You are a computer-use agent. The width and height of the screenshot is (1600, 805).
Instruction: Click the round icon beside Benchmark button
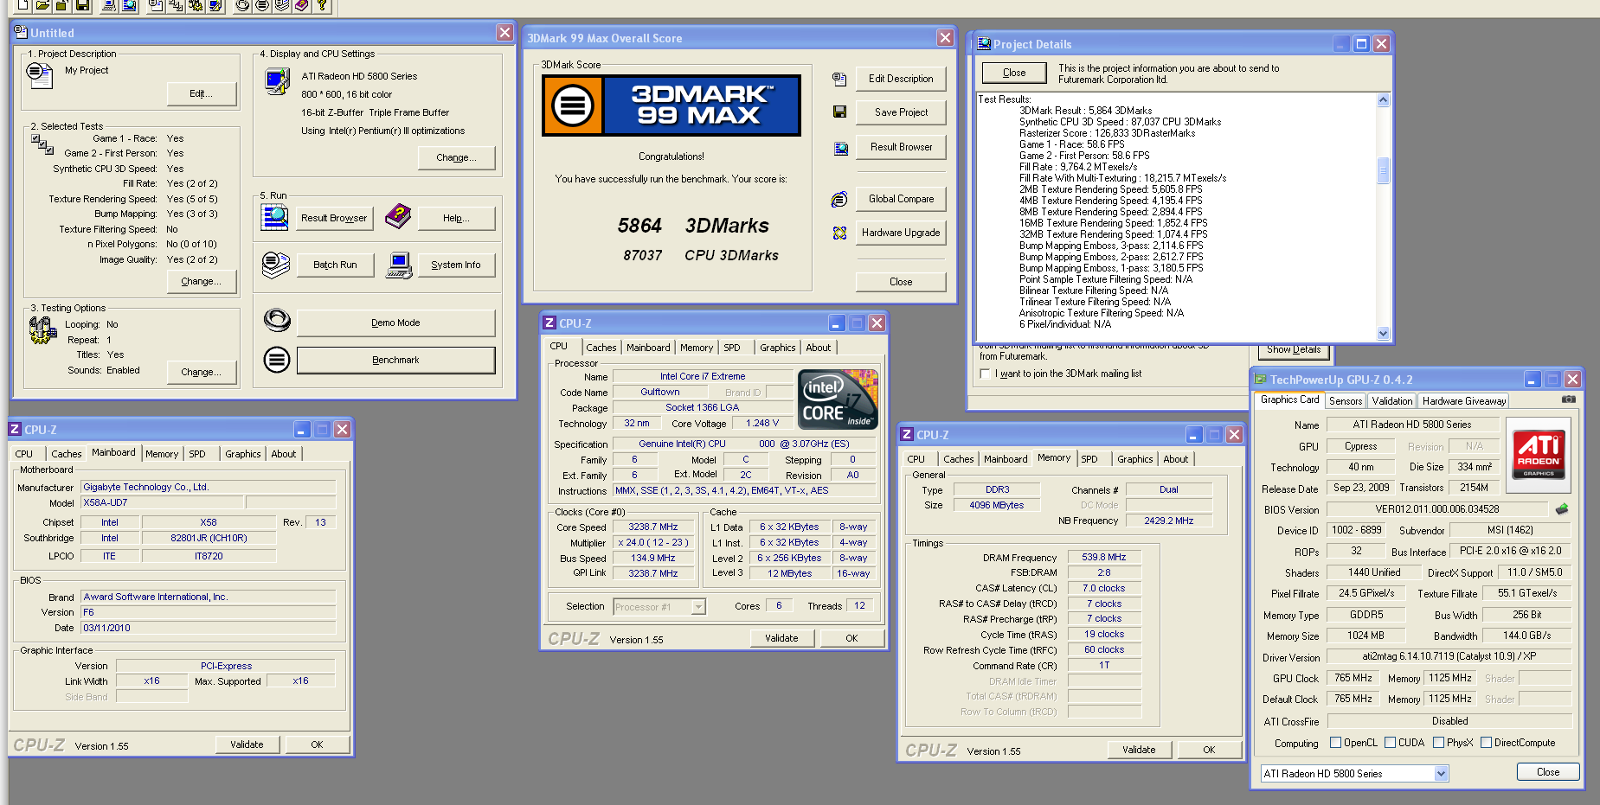point(277,359)
